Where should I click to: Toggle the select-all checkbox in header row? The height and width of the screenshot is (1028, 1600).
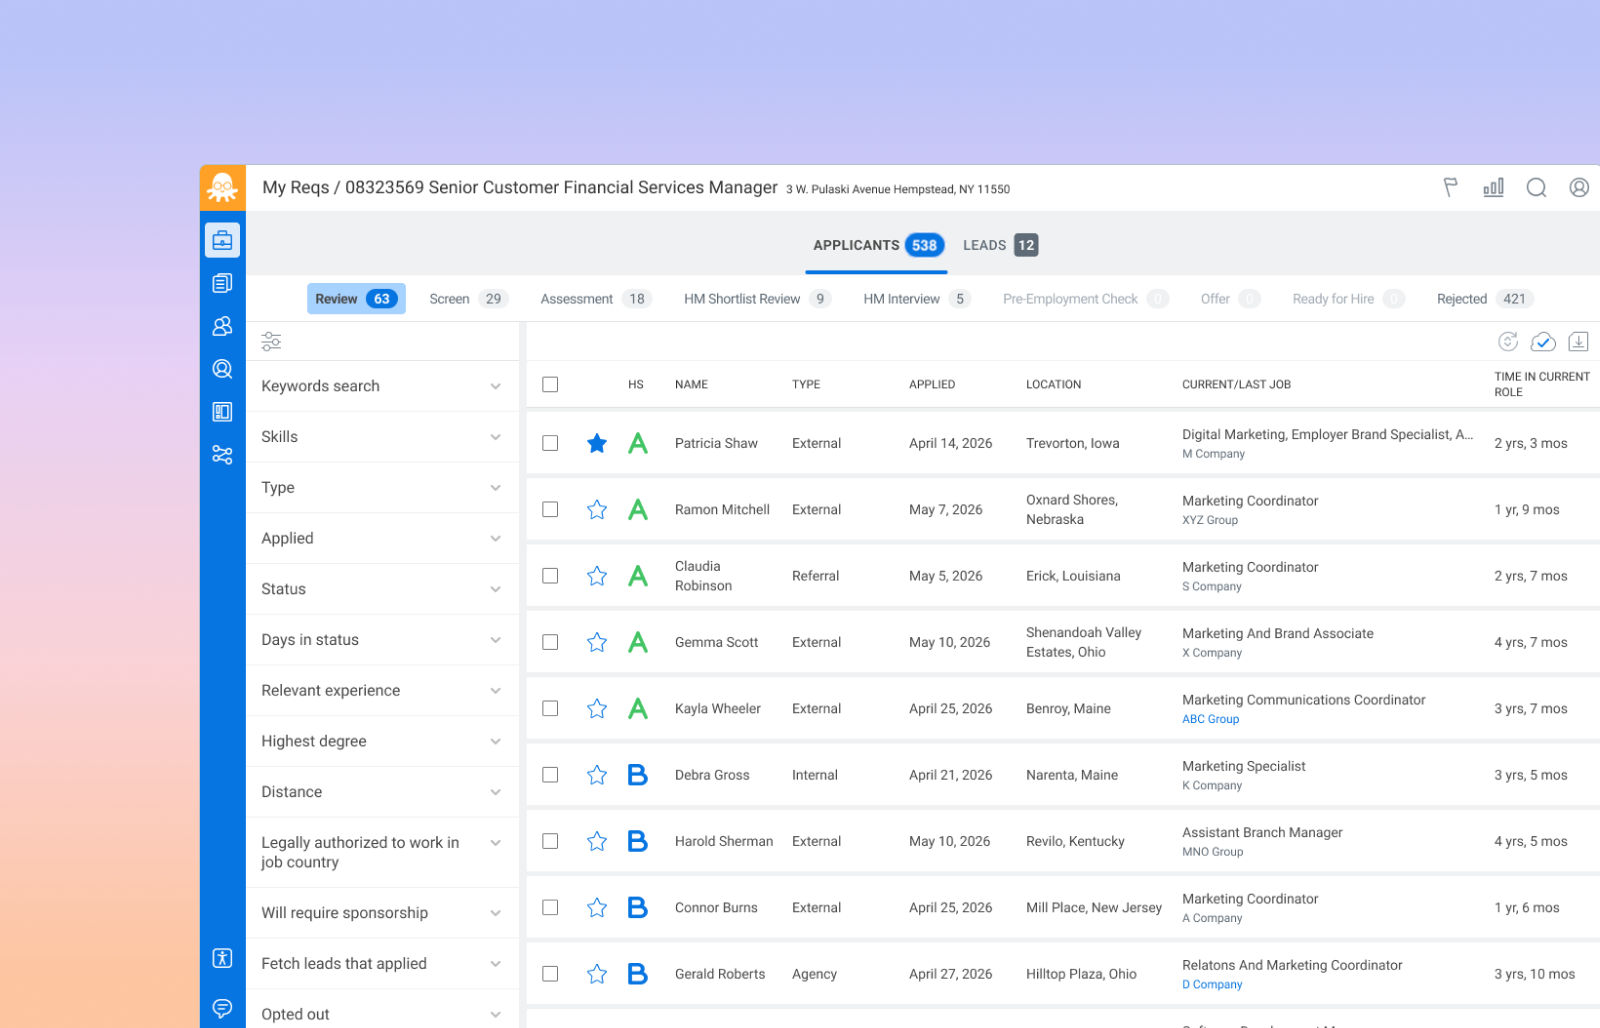550,384
